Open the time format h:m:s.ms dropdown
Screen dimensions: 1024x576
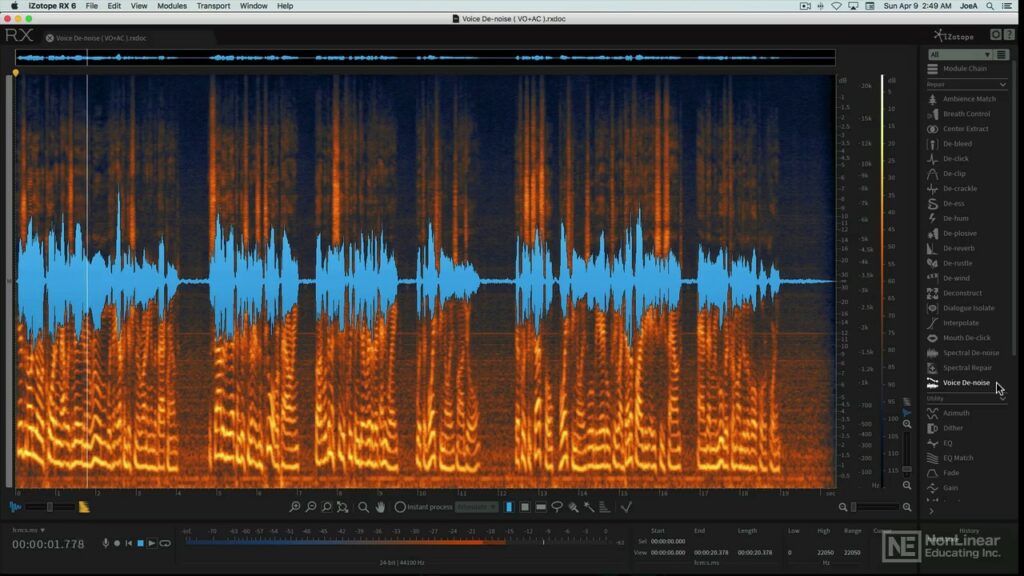29,530
